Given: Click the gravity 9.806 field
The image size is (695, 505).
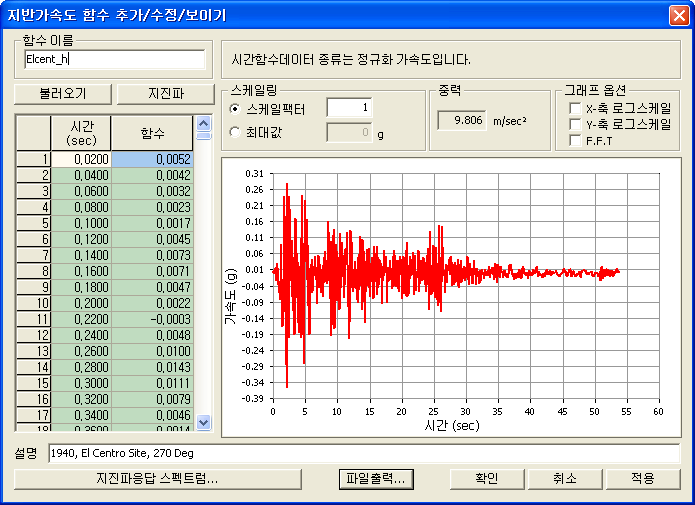Looking at the screenshot, I should (x=462, y=120).
